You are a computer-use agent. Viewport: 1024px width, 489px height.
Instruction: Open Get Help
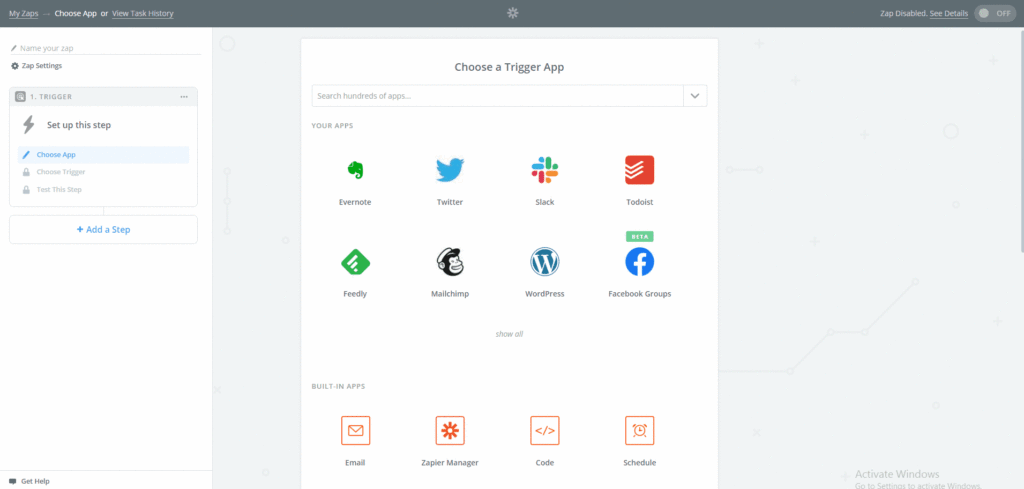(29, 481)
